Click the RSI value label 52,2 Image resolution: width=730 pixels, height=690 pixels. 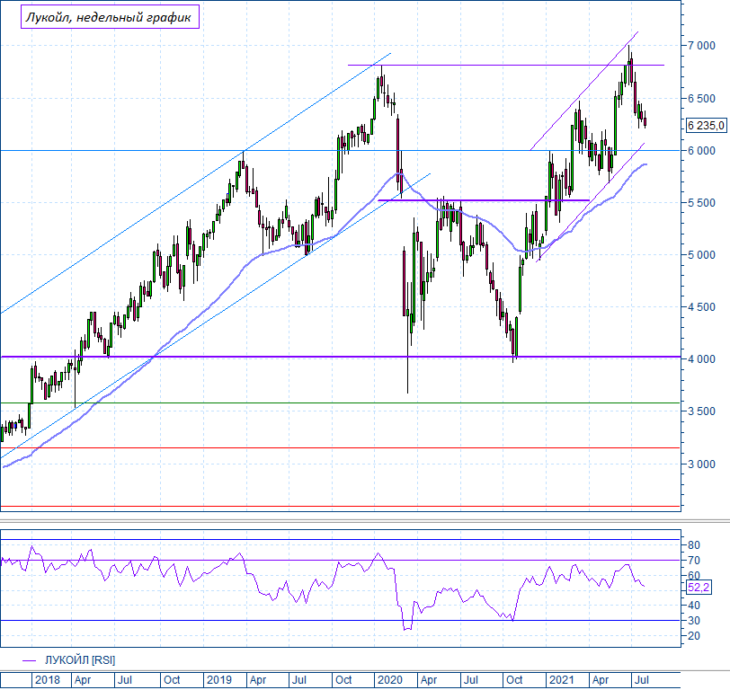click(698, 588)
